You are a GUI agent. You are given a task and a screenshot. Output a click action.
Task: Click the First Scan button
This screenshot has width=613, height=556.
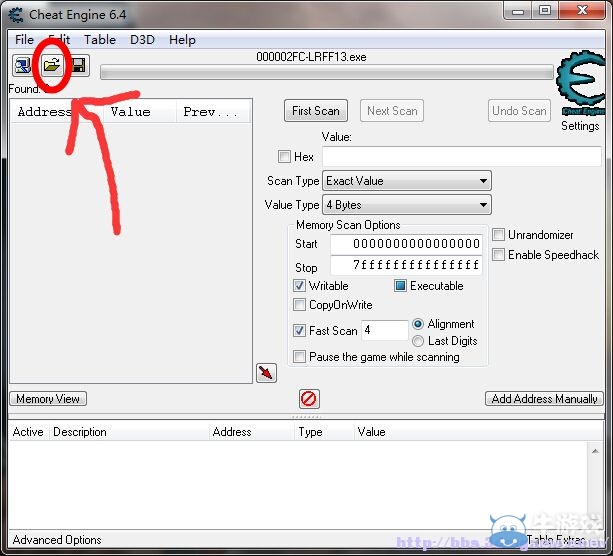click(x=316, y=111)
